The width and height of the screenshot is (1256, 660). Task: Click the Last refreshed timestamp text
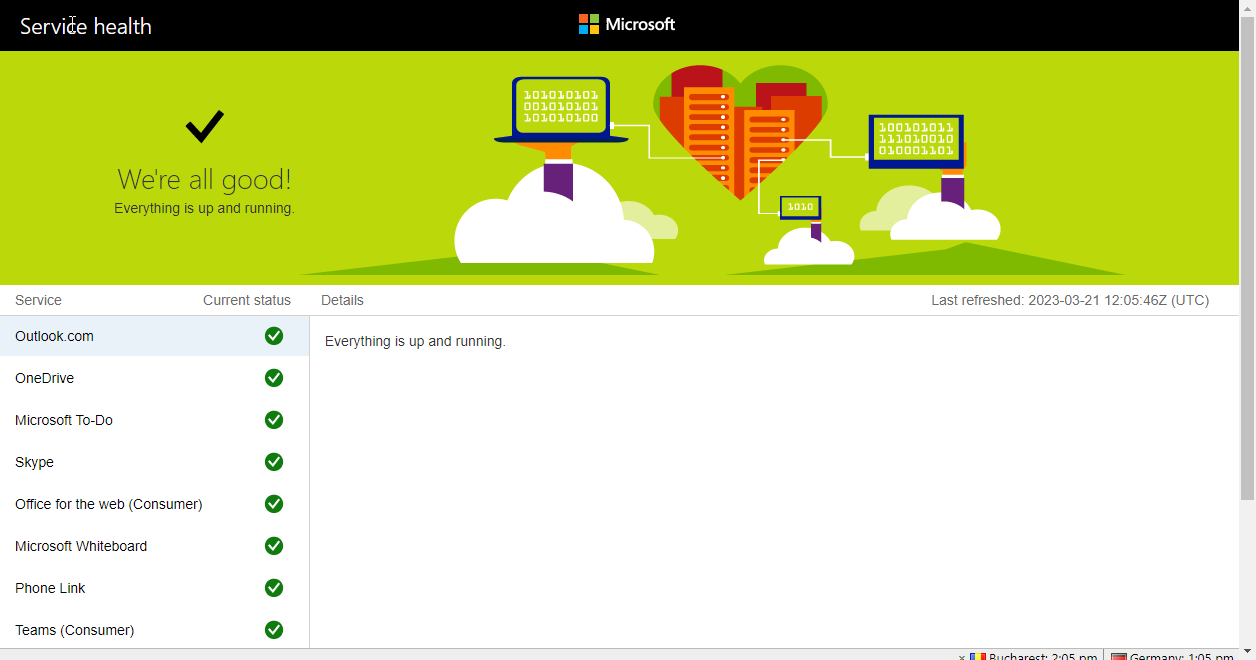[1070, 300]
